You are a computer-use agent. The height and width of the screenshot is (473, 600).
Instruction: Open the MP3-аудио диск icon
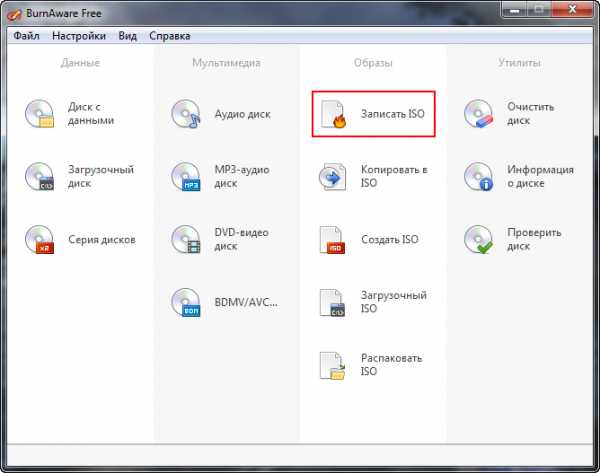point(186,176)
